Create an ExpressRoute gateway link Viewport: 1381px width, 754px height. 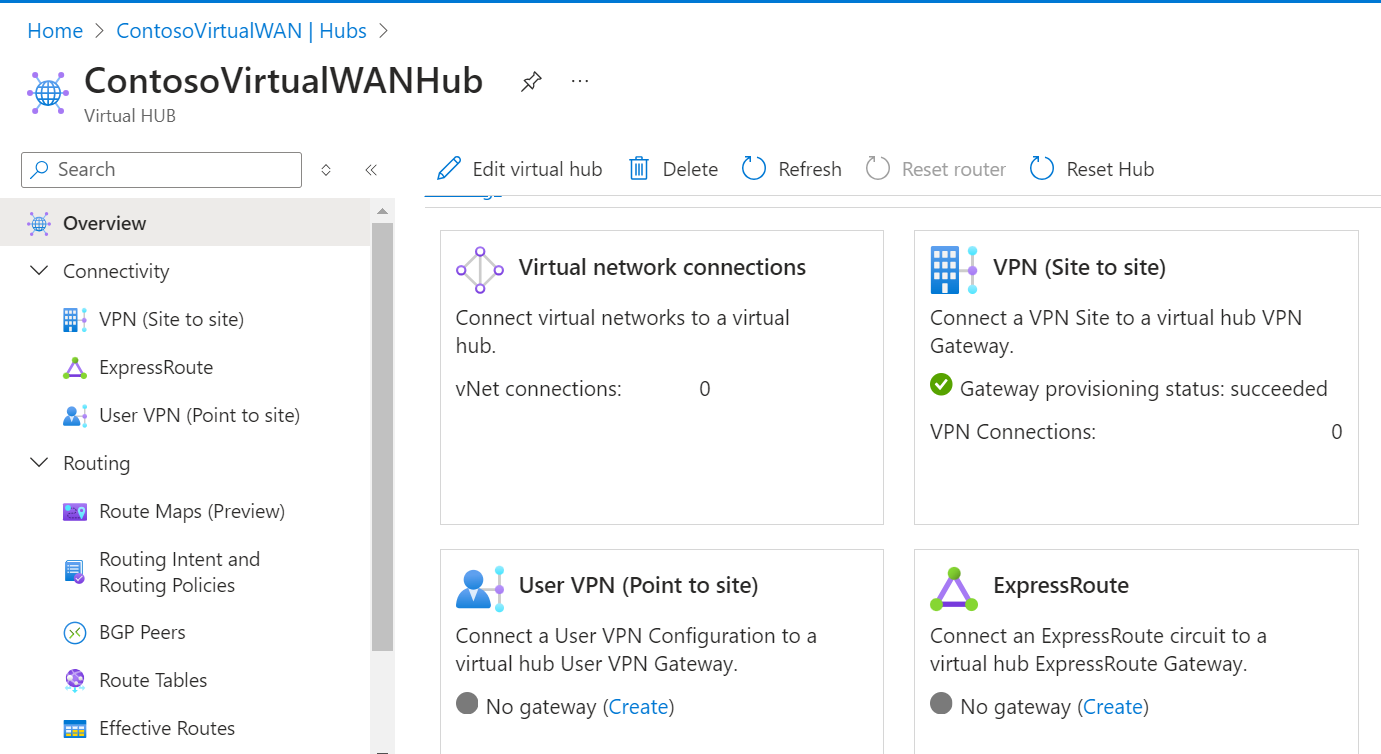click(1112, 707)
